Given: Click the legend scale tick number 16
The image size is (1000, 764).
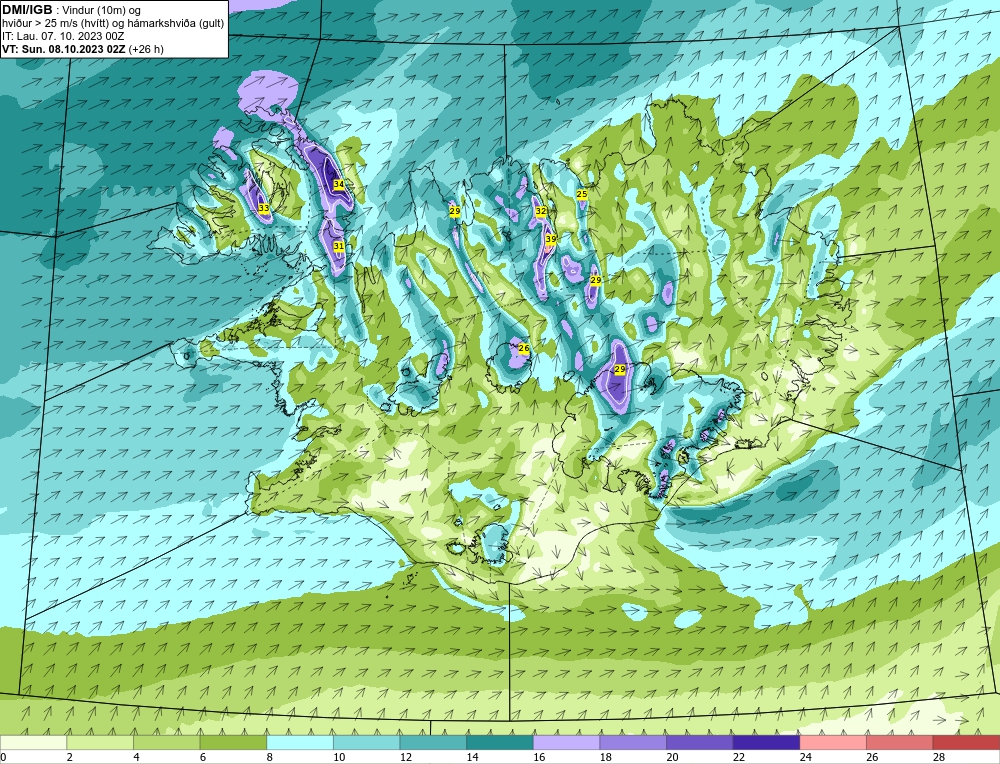Looking at the screenshot, I should coord(539,757).
